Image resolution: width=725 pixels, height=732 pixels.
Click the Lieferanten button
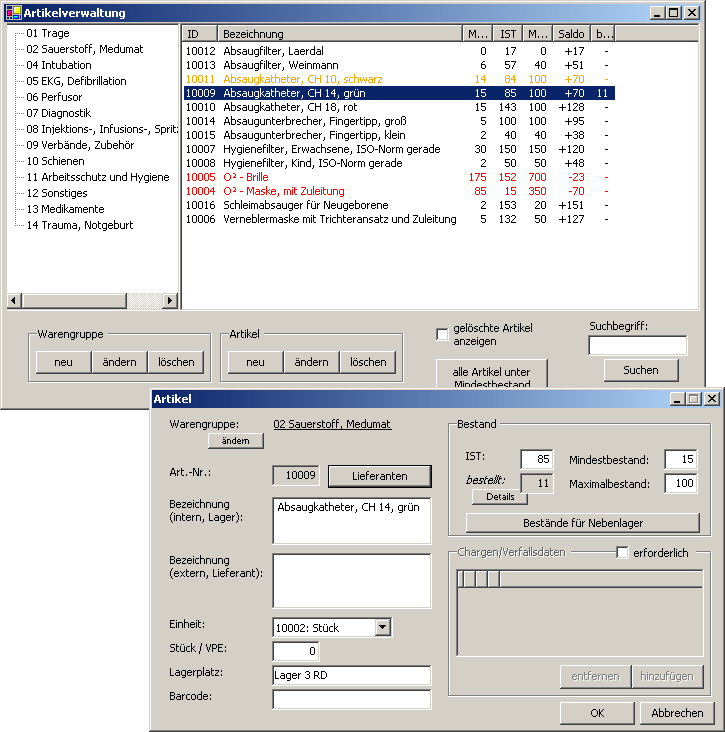pyautogui.click(x=380, y=475)
